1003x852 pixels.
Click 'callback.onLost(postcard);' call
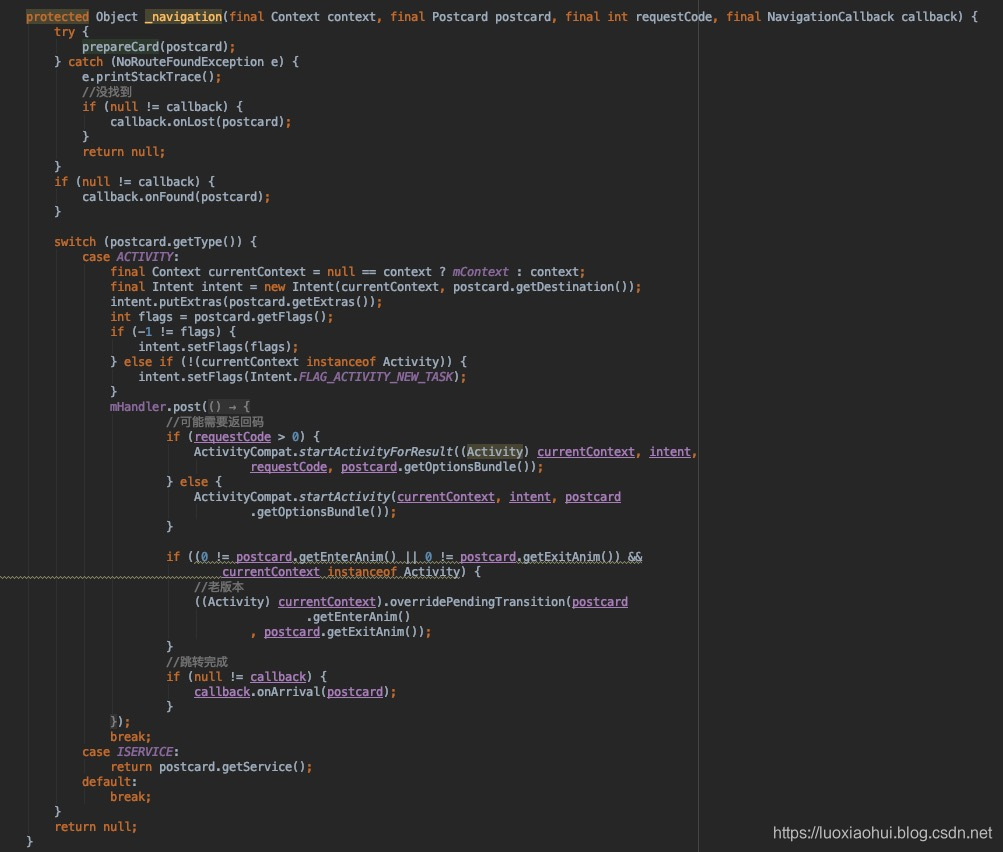201,122
